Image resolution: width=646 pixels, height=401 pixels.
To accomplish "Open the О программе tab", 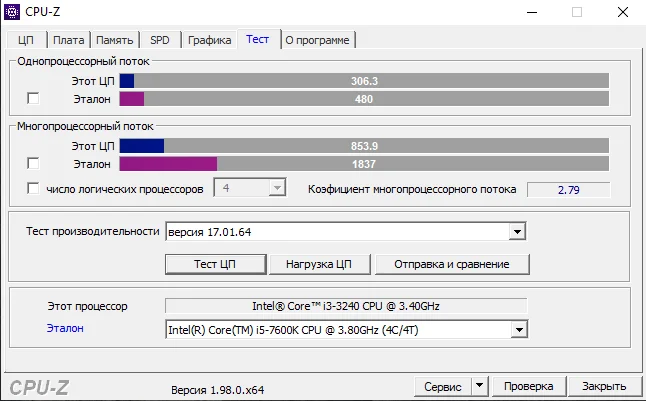I will click(317, 40).
